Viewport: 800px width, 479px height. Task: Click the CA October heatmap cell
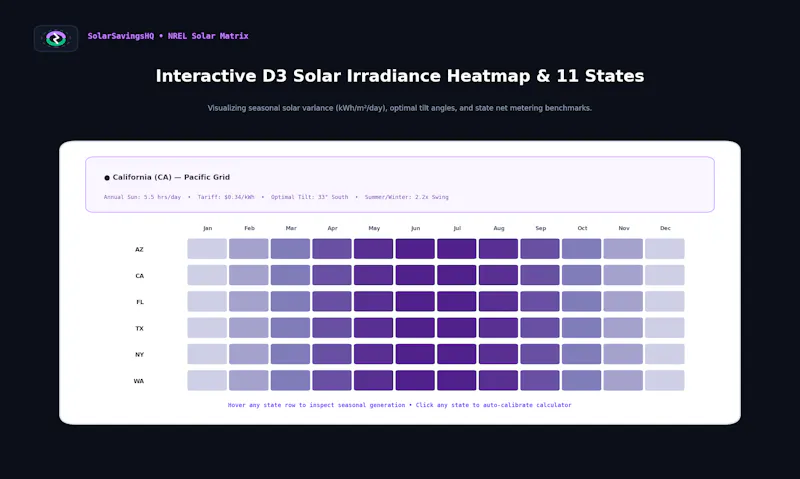(x=582, y=275)
